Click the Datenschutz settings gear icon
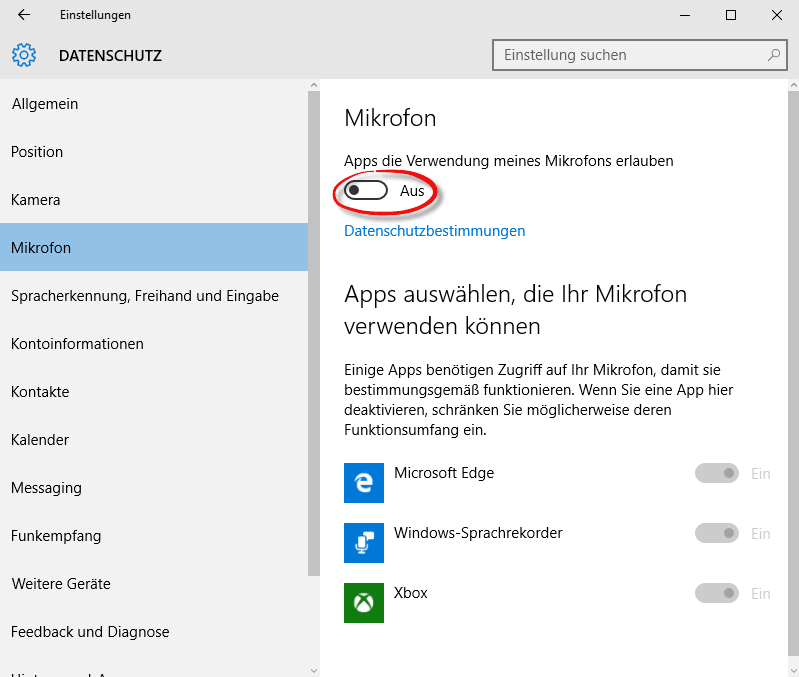 click(x=24, y=55)
